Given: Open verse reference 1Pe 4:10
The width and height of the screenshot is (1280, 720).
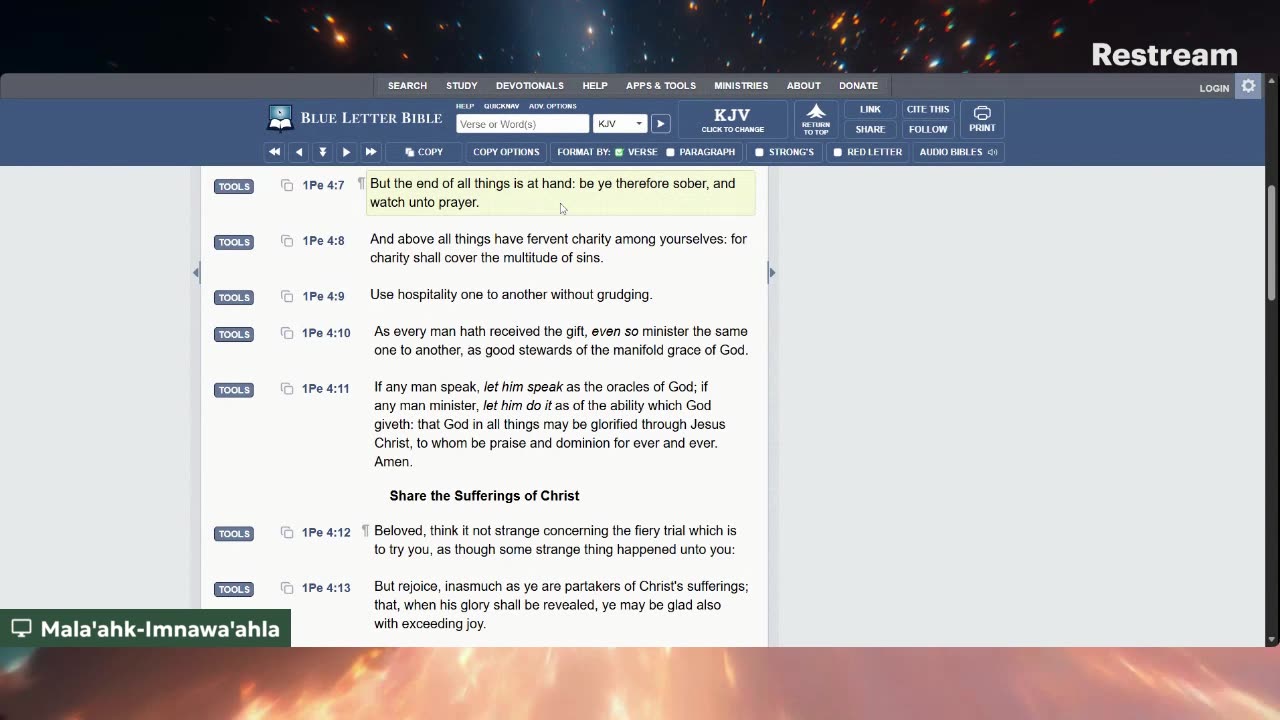Looking at the screenshot, I should [x=326, y=333].
